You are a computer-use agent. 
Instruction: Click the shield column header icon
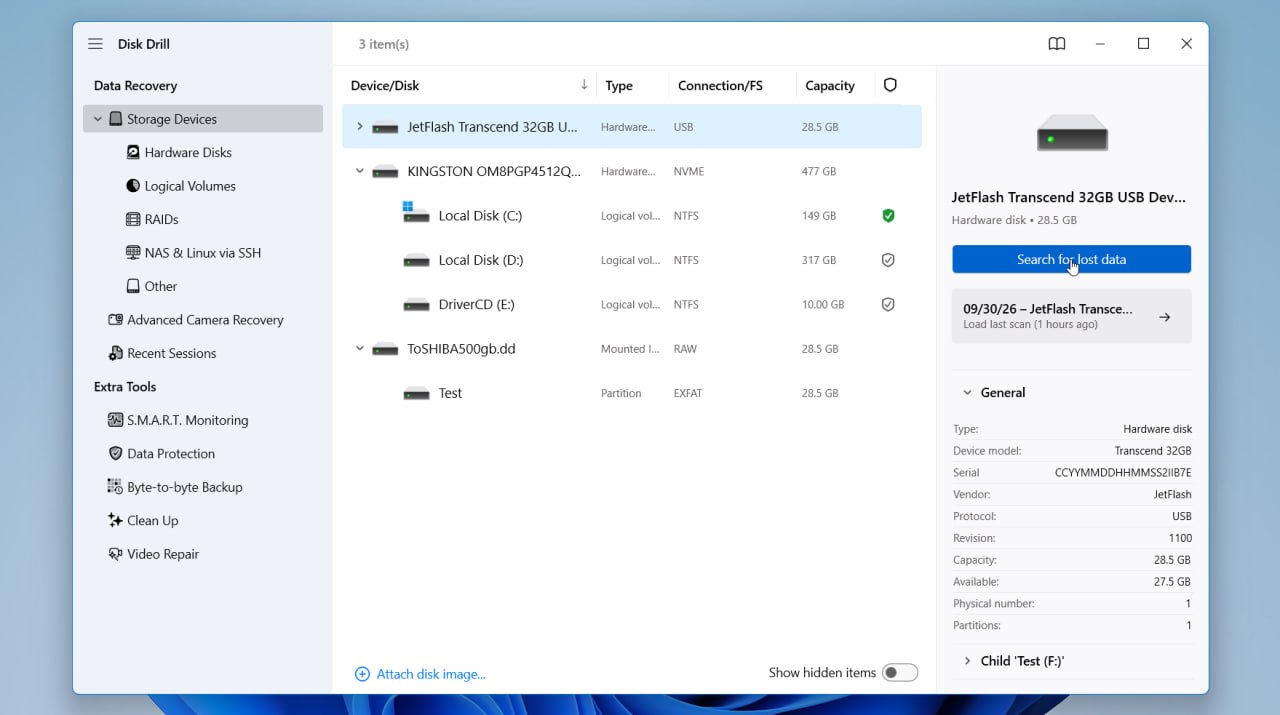pyautogui.click(x=890, y=85)
